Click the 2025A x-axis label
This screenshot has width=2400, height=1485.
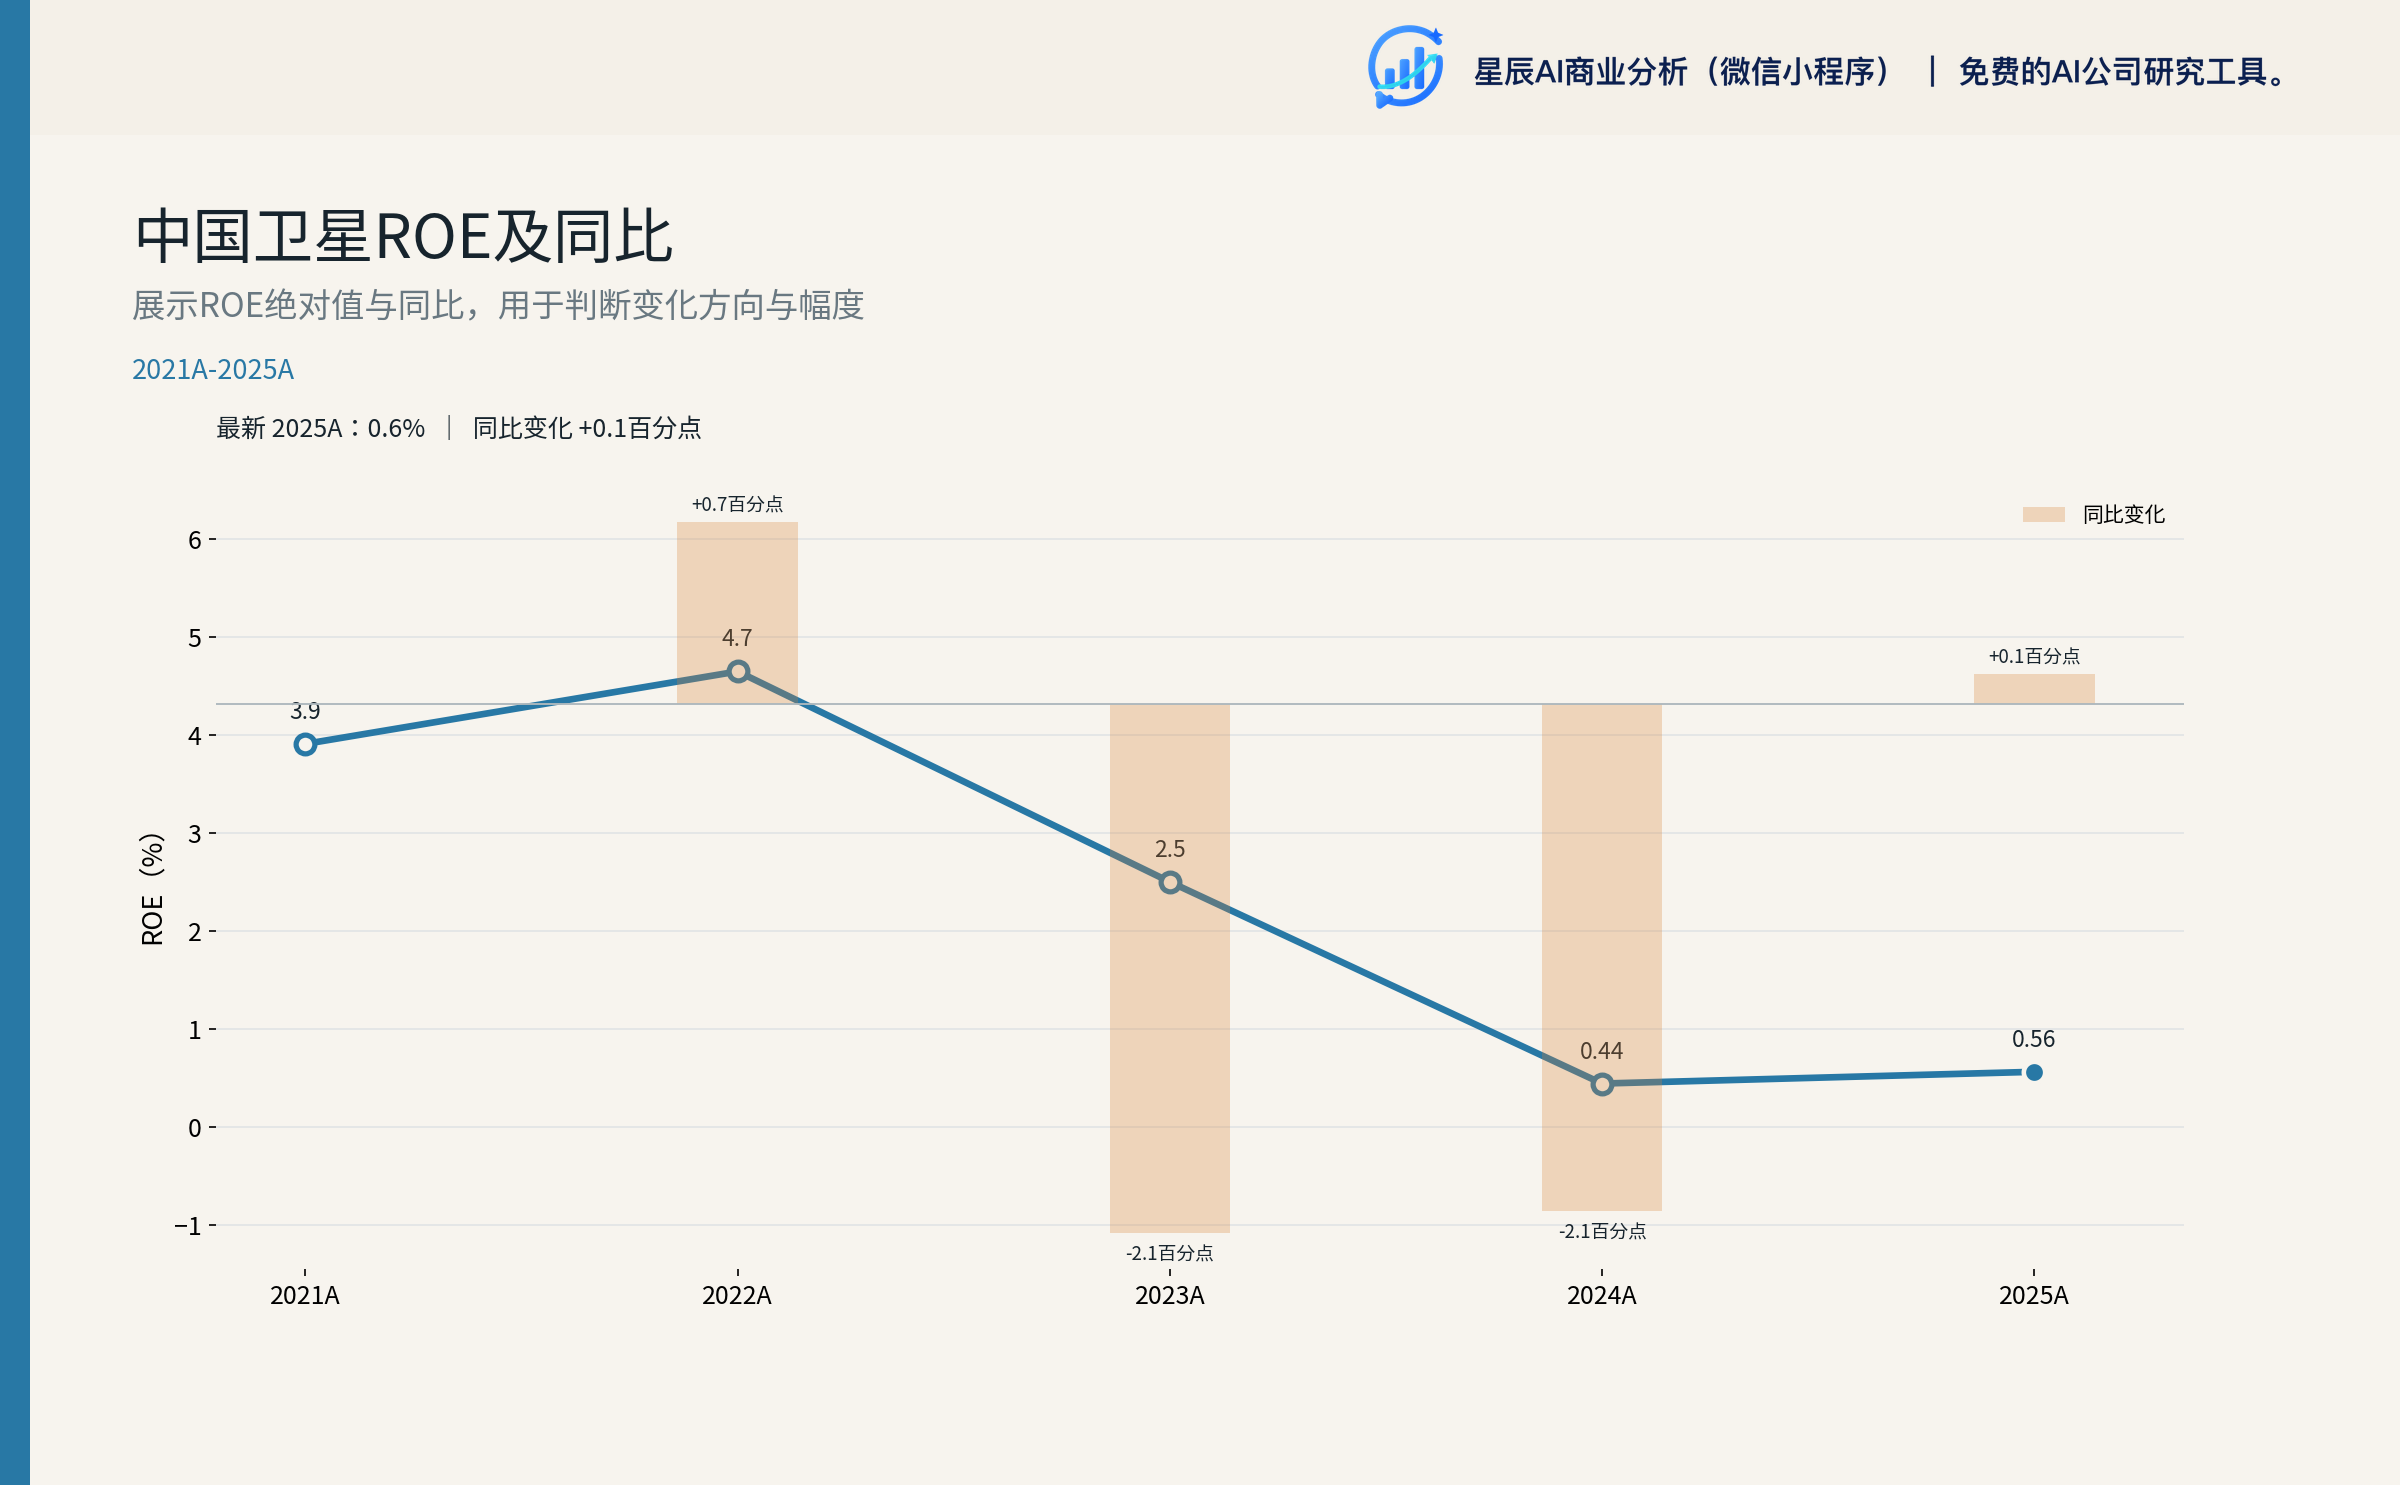(x=2034, y=1295)
